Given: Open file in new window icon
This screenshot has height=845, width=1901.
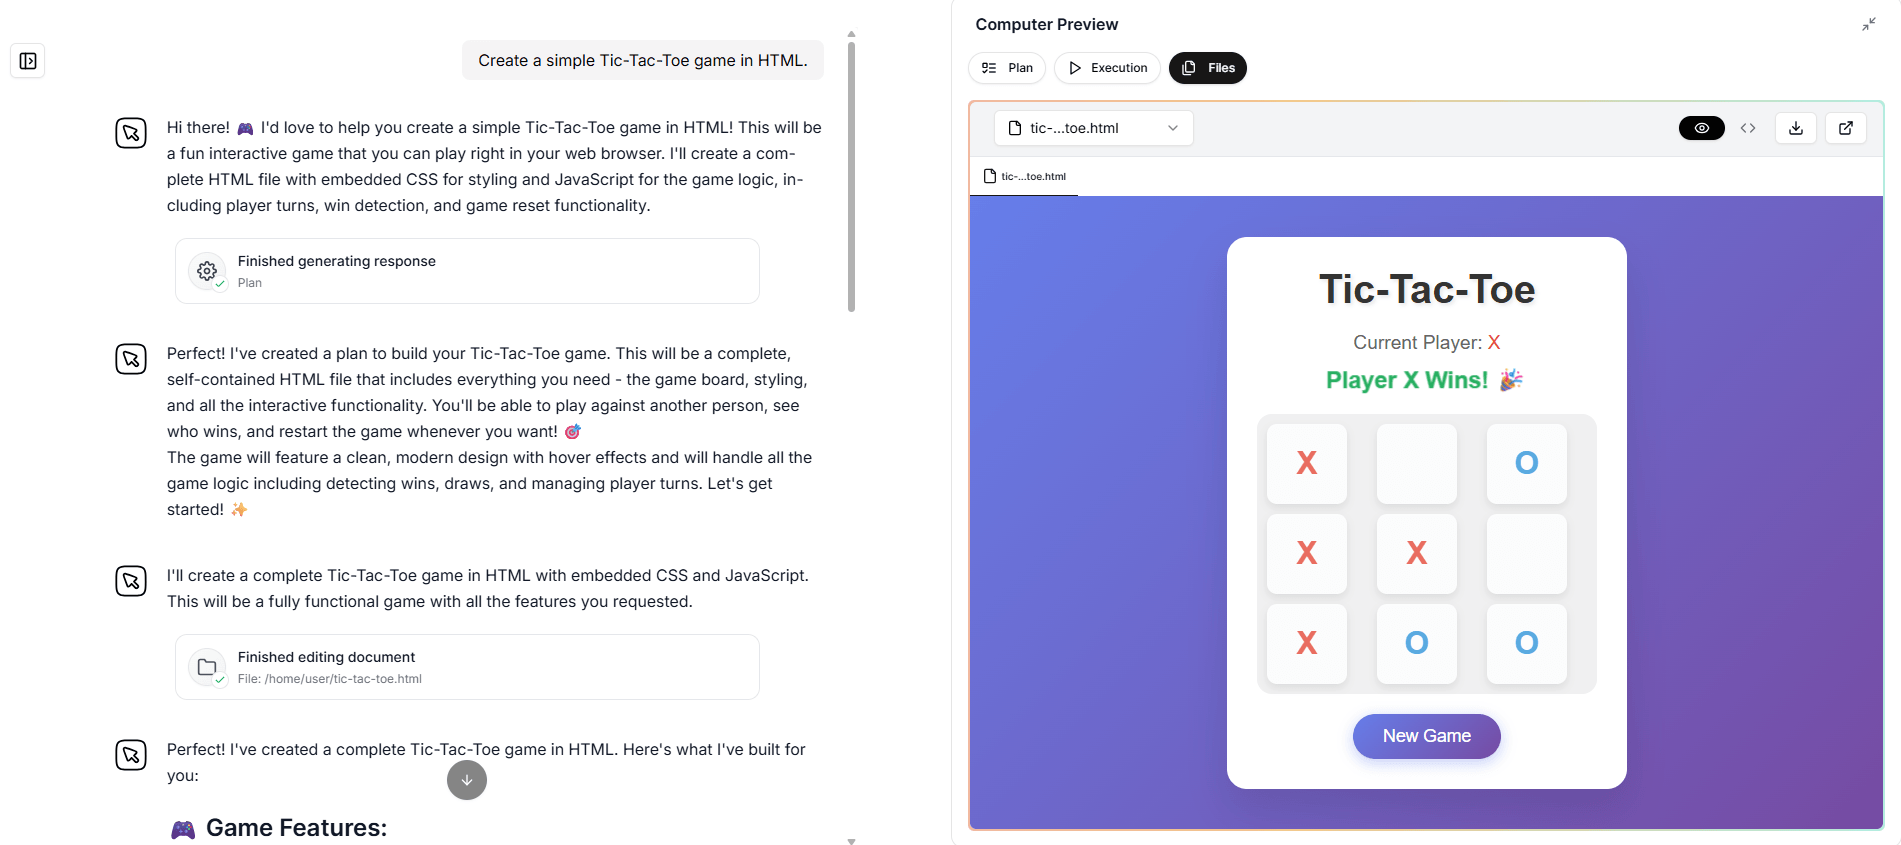Looking at the screenshot, I should 1846,128.
